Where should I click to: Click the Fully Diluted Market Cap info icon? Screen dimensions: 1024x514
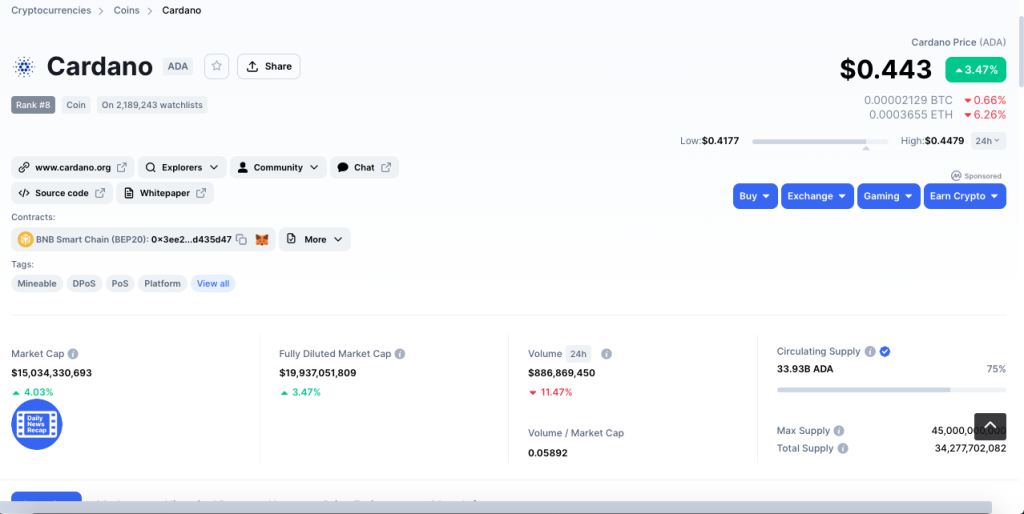click(400, 354)
